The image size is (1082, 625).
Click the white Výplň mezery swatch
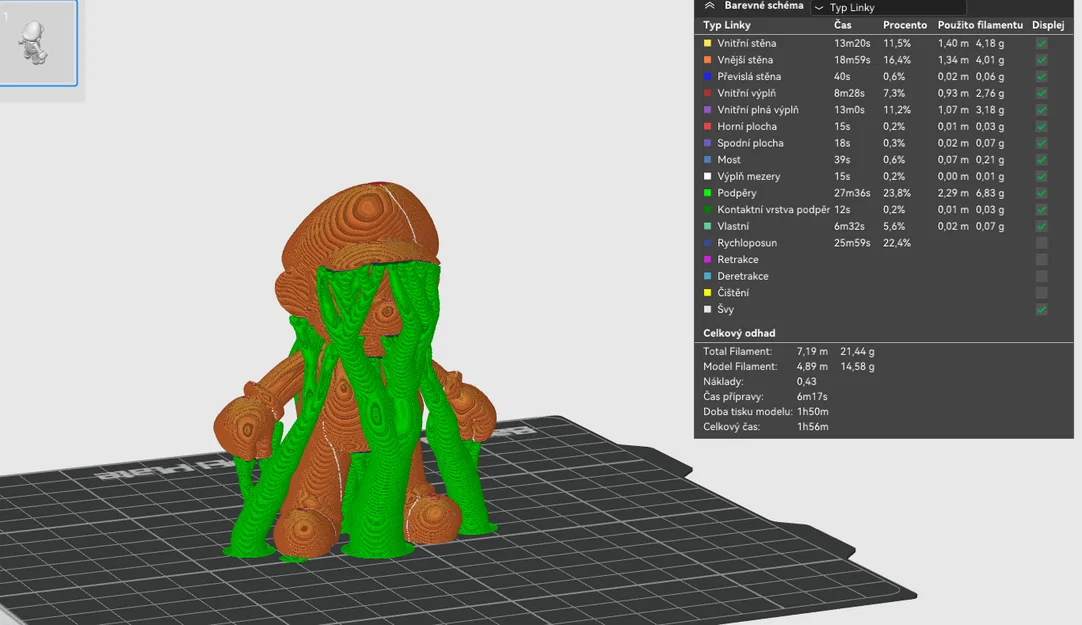[x=707, y=176]
